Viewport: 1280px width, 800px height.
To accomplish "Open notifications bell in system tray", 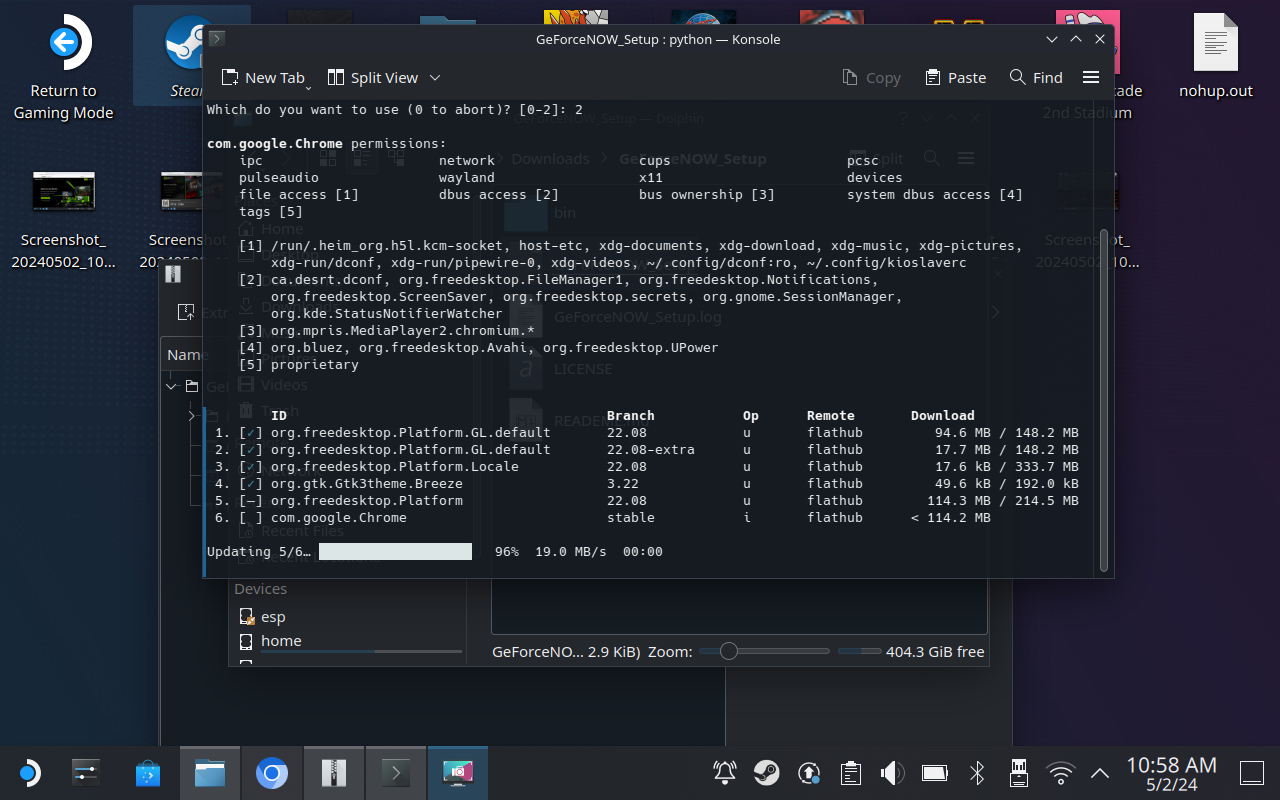I will [x=725, y=772].
